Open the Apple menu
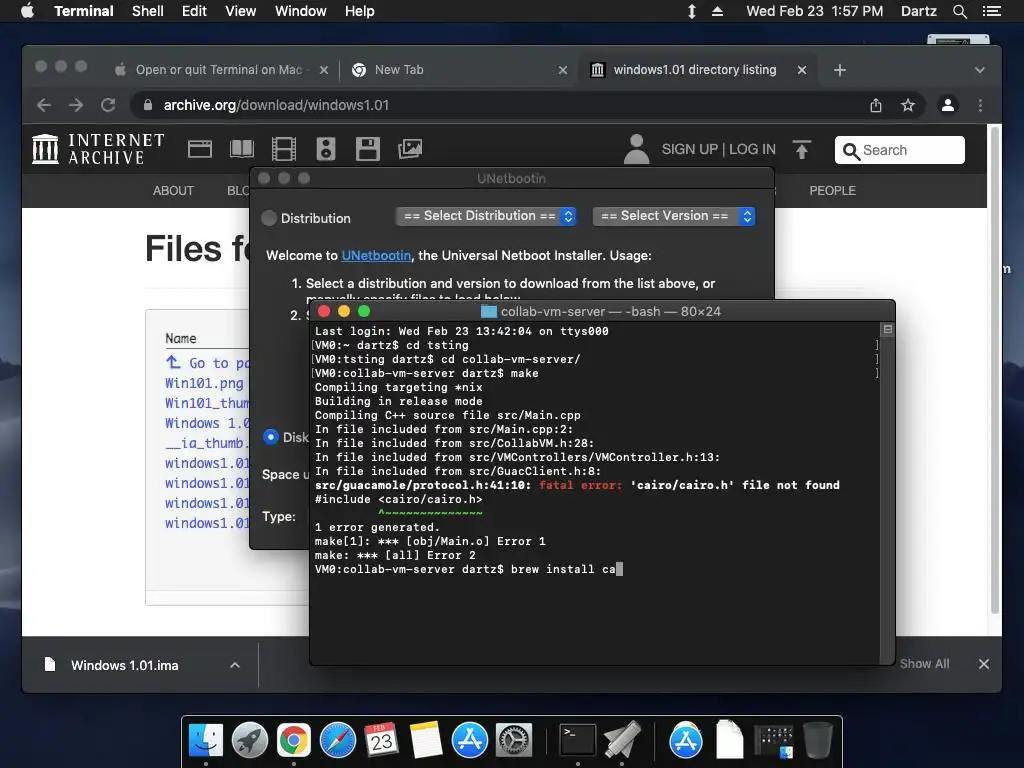Viewport: 1024px width, 768px height. pos(27,11)
